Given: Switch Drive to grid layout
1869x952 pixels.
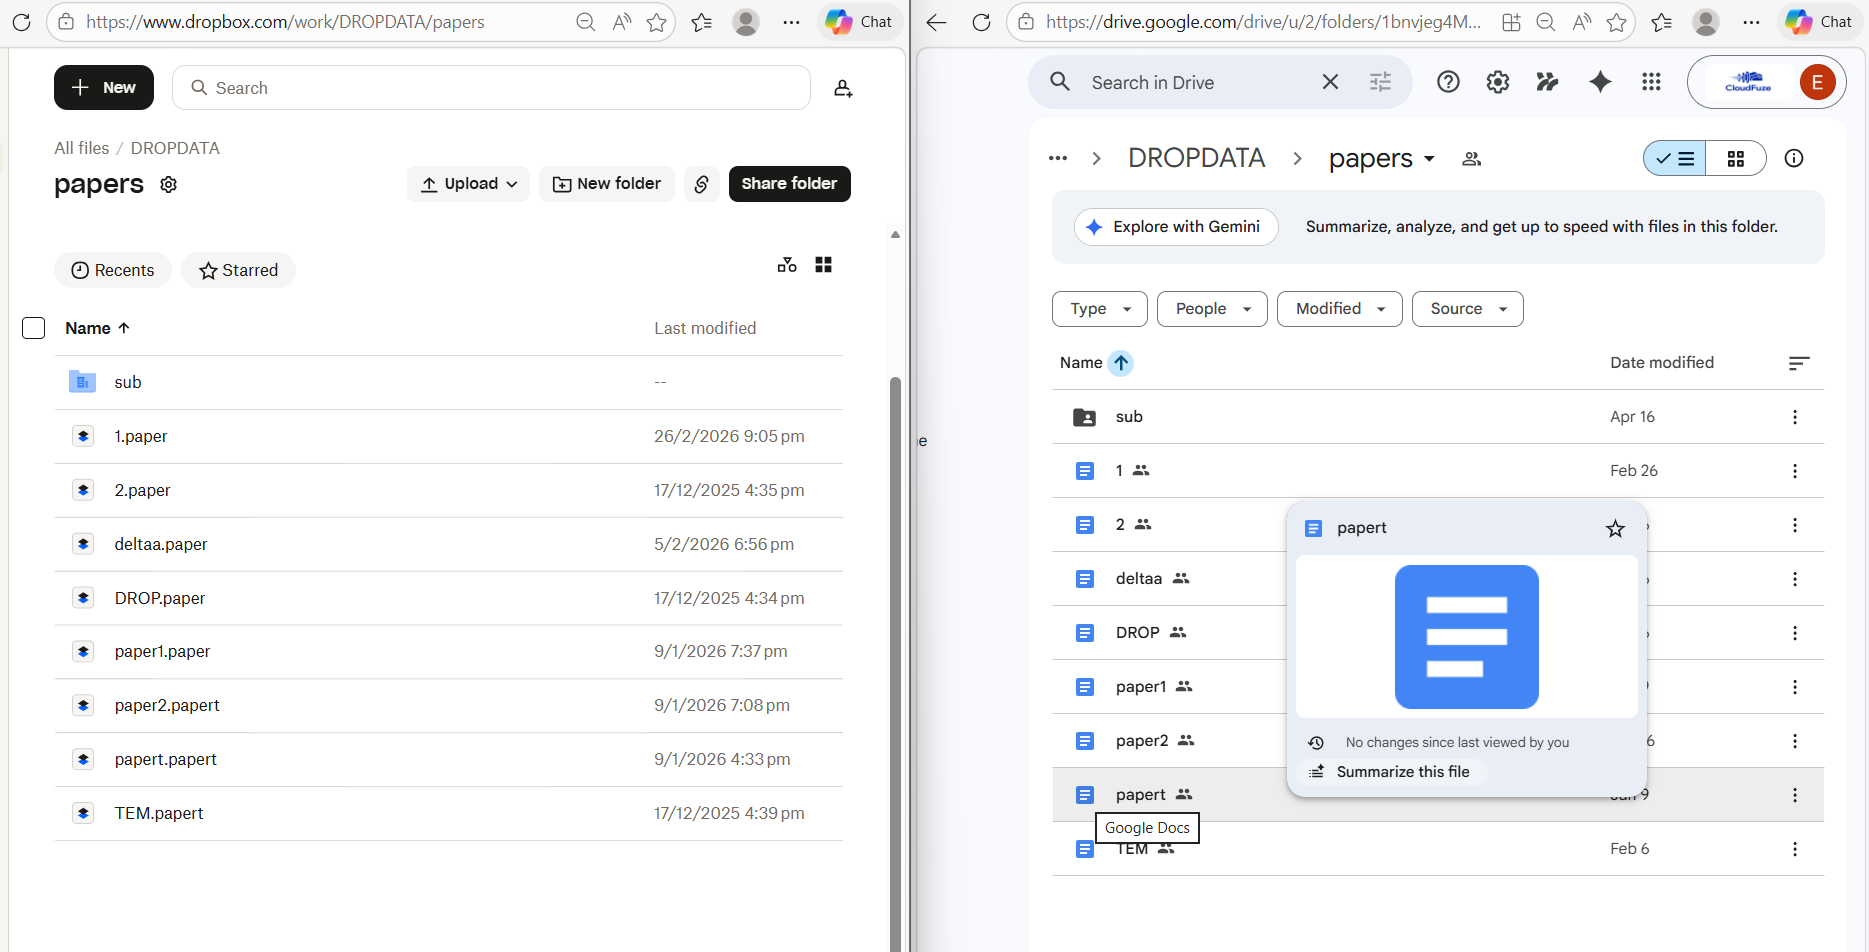Looking at the screenshot, I should click(x=1736, y=158).
